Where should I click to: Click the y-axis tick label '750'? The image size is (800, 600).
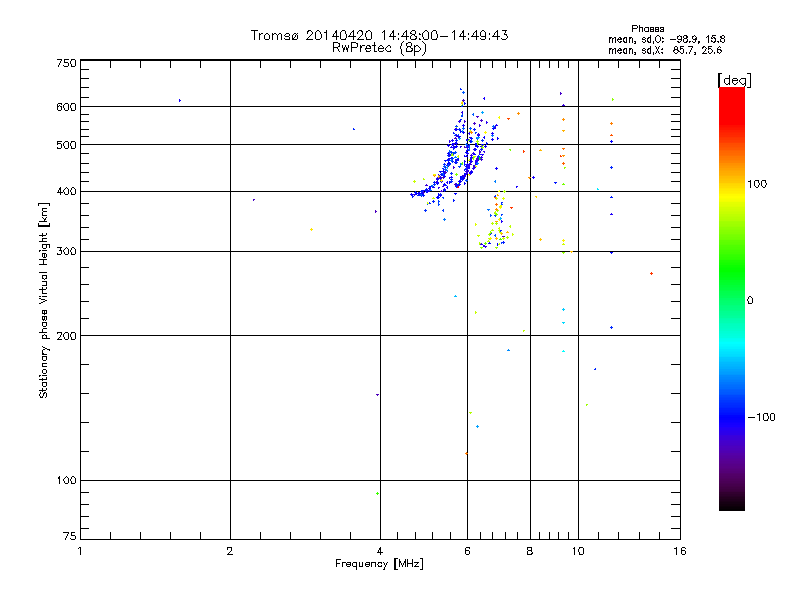(x=66, y=63)
